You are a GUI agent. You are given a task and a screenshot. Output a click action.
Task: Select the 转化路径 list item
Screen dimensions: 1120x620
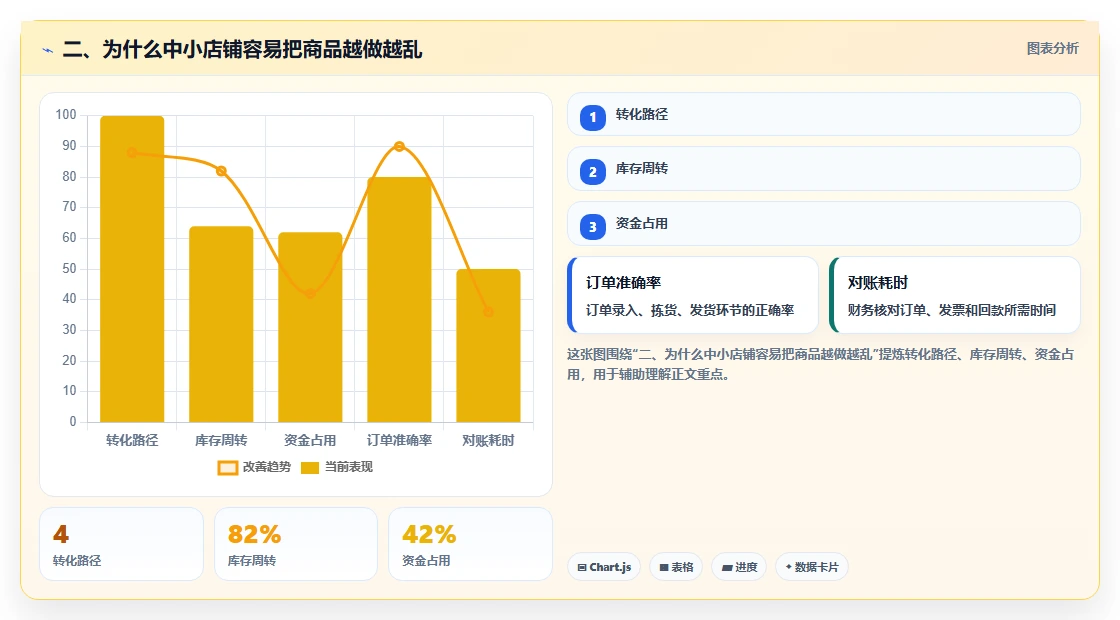click(824, 114)
